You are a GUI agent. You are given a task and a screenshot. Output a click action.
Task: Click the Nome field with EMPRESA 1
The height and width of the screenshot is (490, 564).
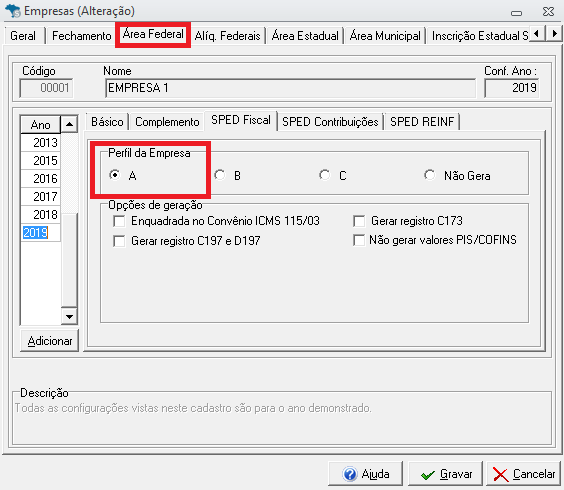click(x=291, y=88)
